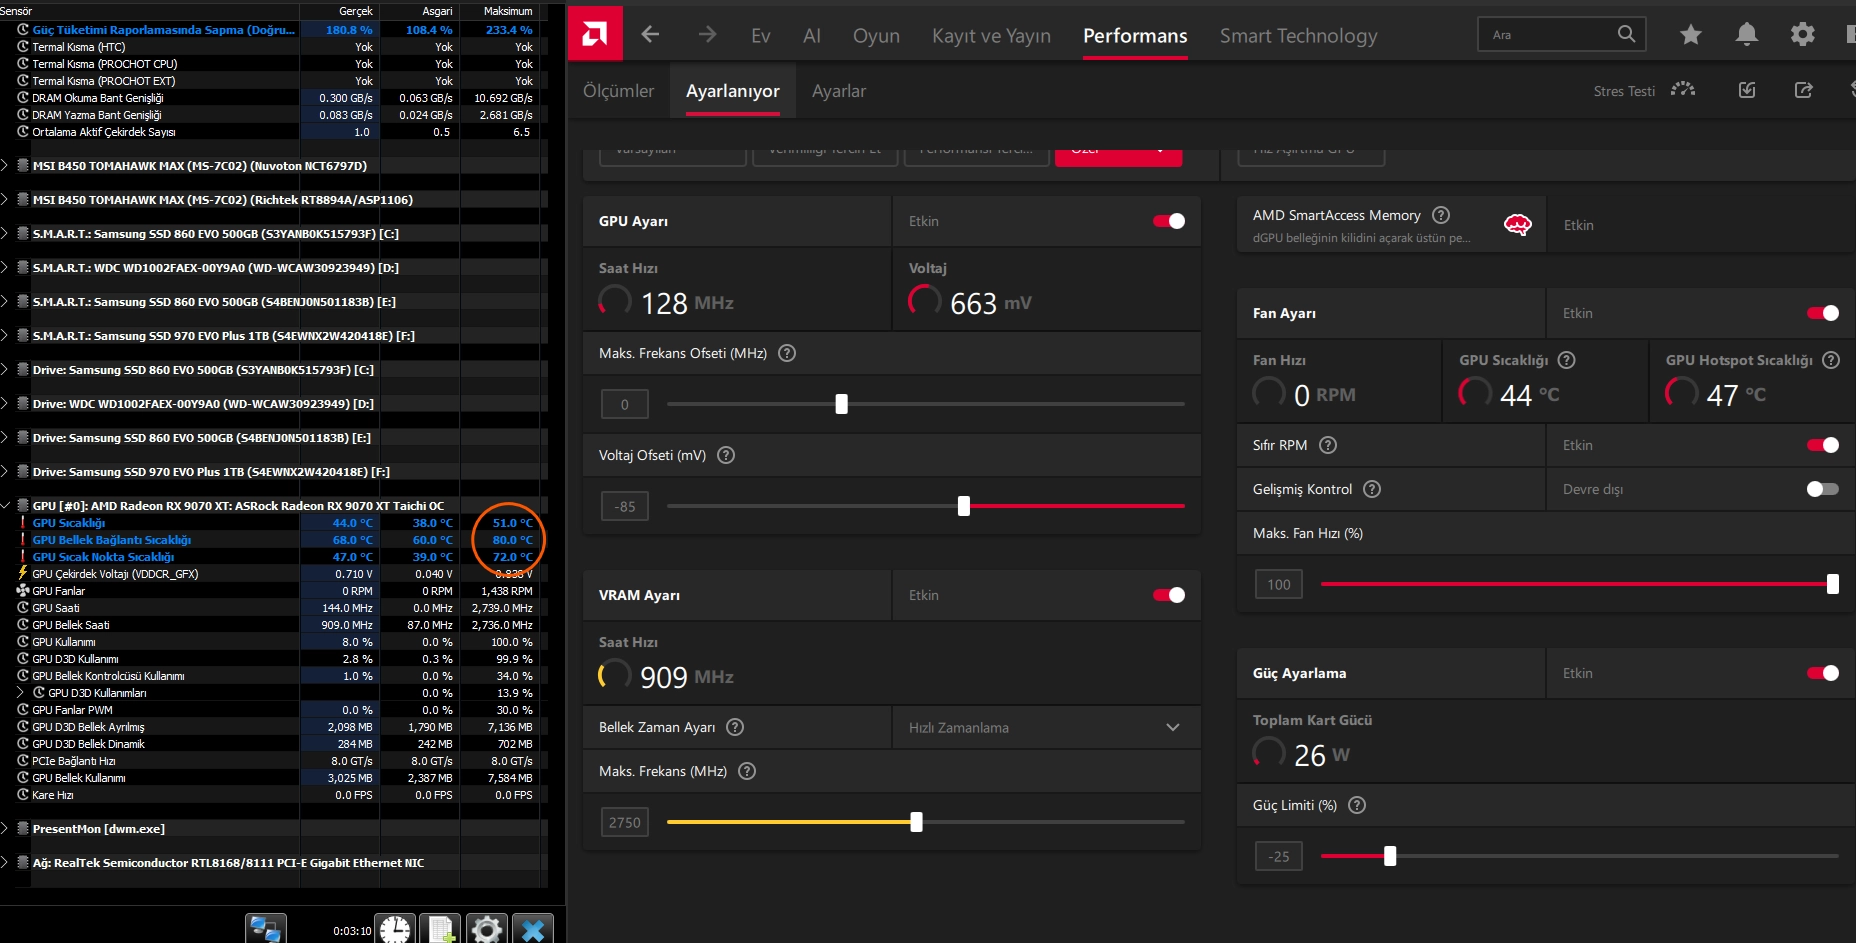Click help icon next to Voltaj Ofseti
This screenshot has height=943, width=1856.
(726, 455)
